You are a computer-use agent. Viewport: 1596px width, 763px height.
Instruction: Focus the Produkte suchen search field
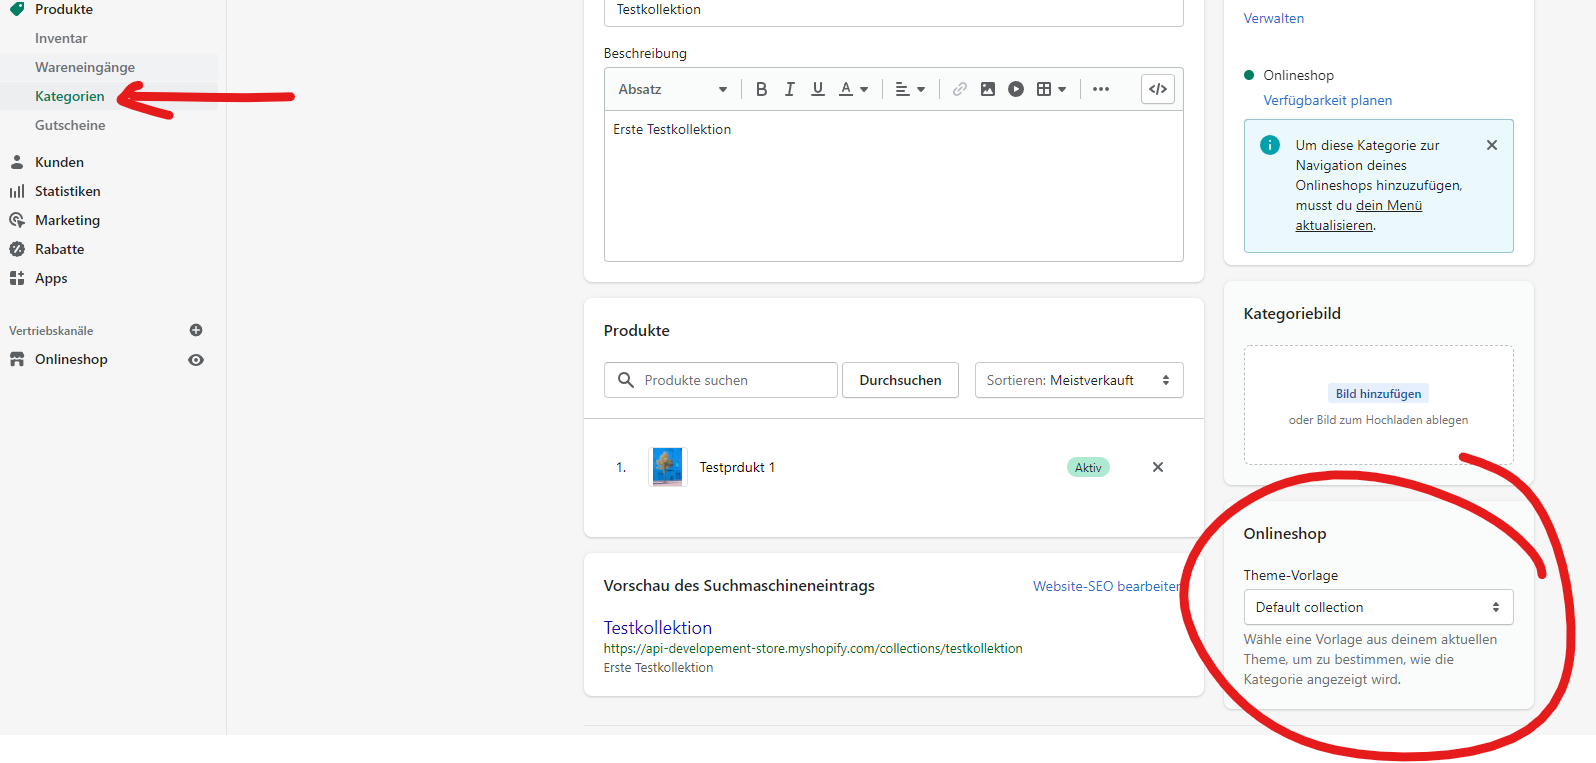[721, 380]
